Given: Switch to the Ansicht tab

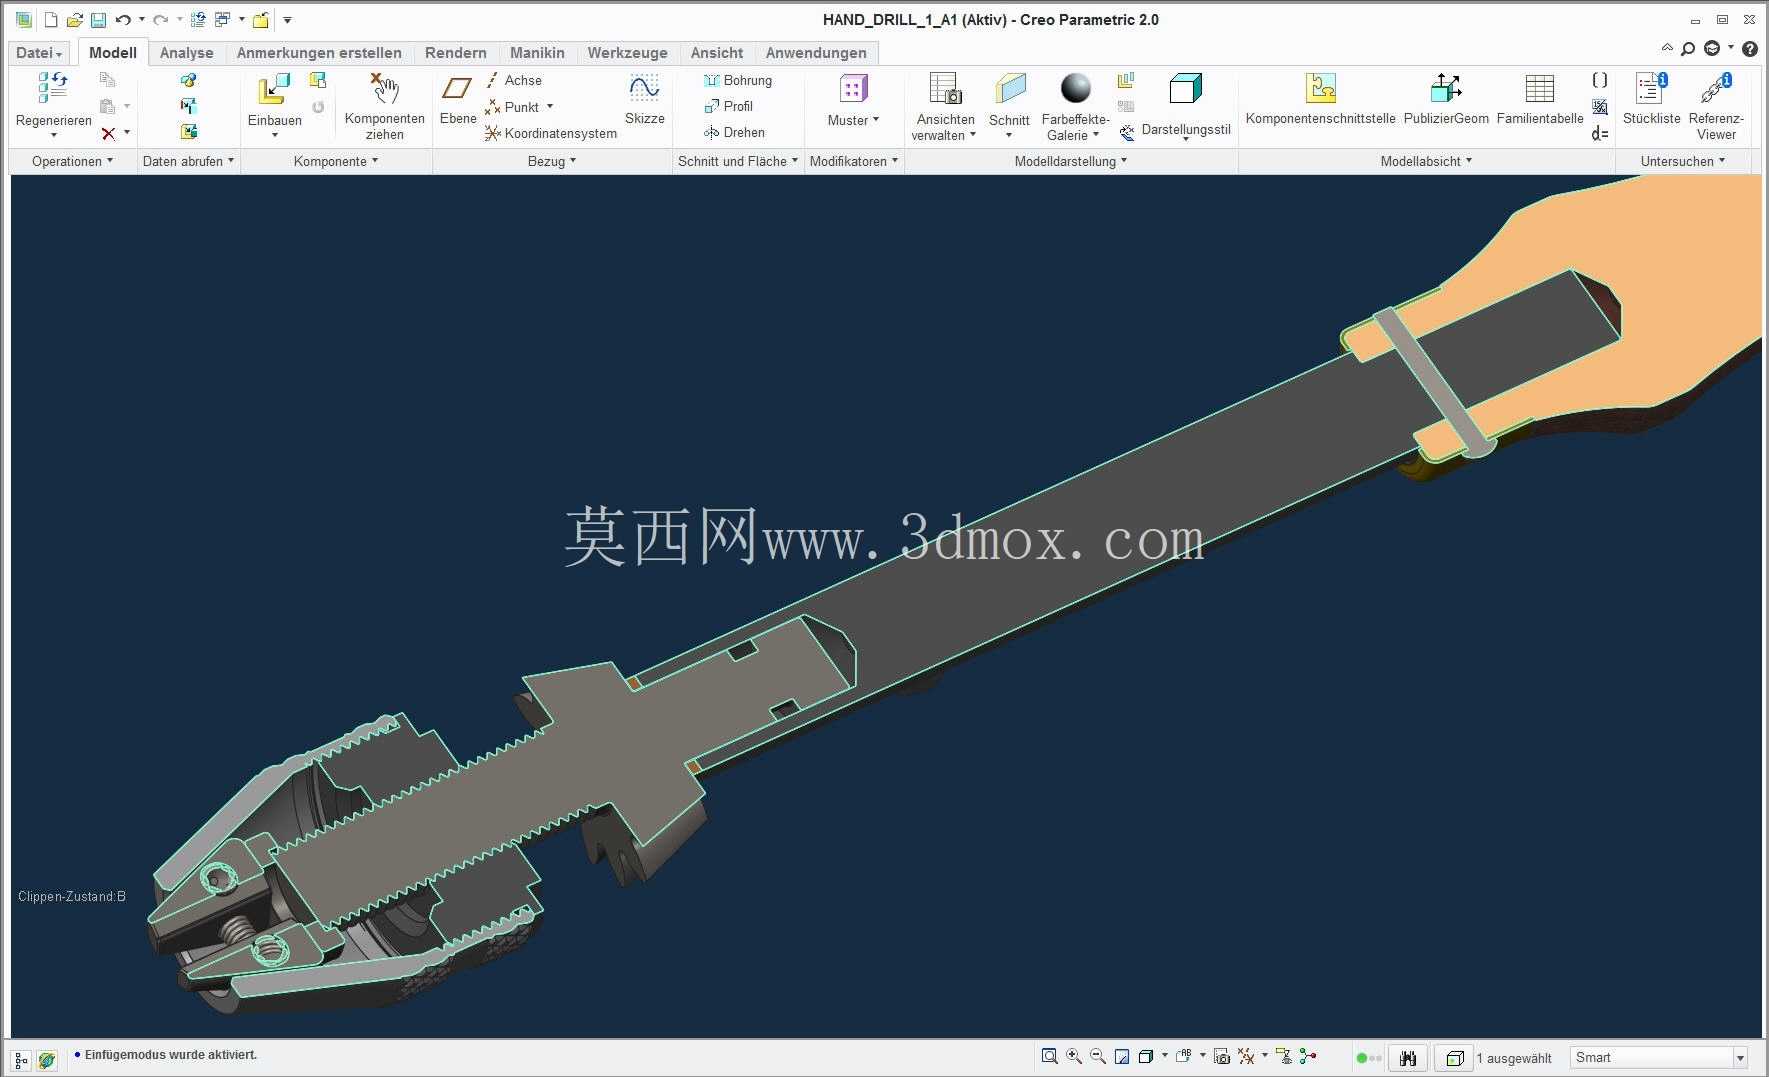Looking at the screenshot, I should [x=717, y=53].
